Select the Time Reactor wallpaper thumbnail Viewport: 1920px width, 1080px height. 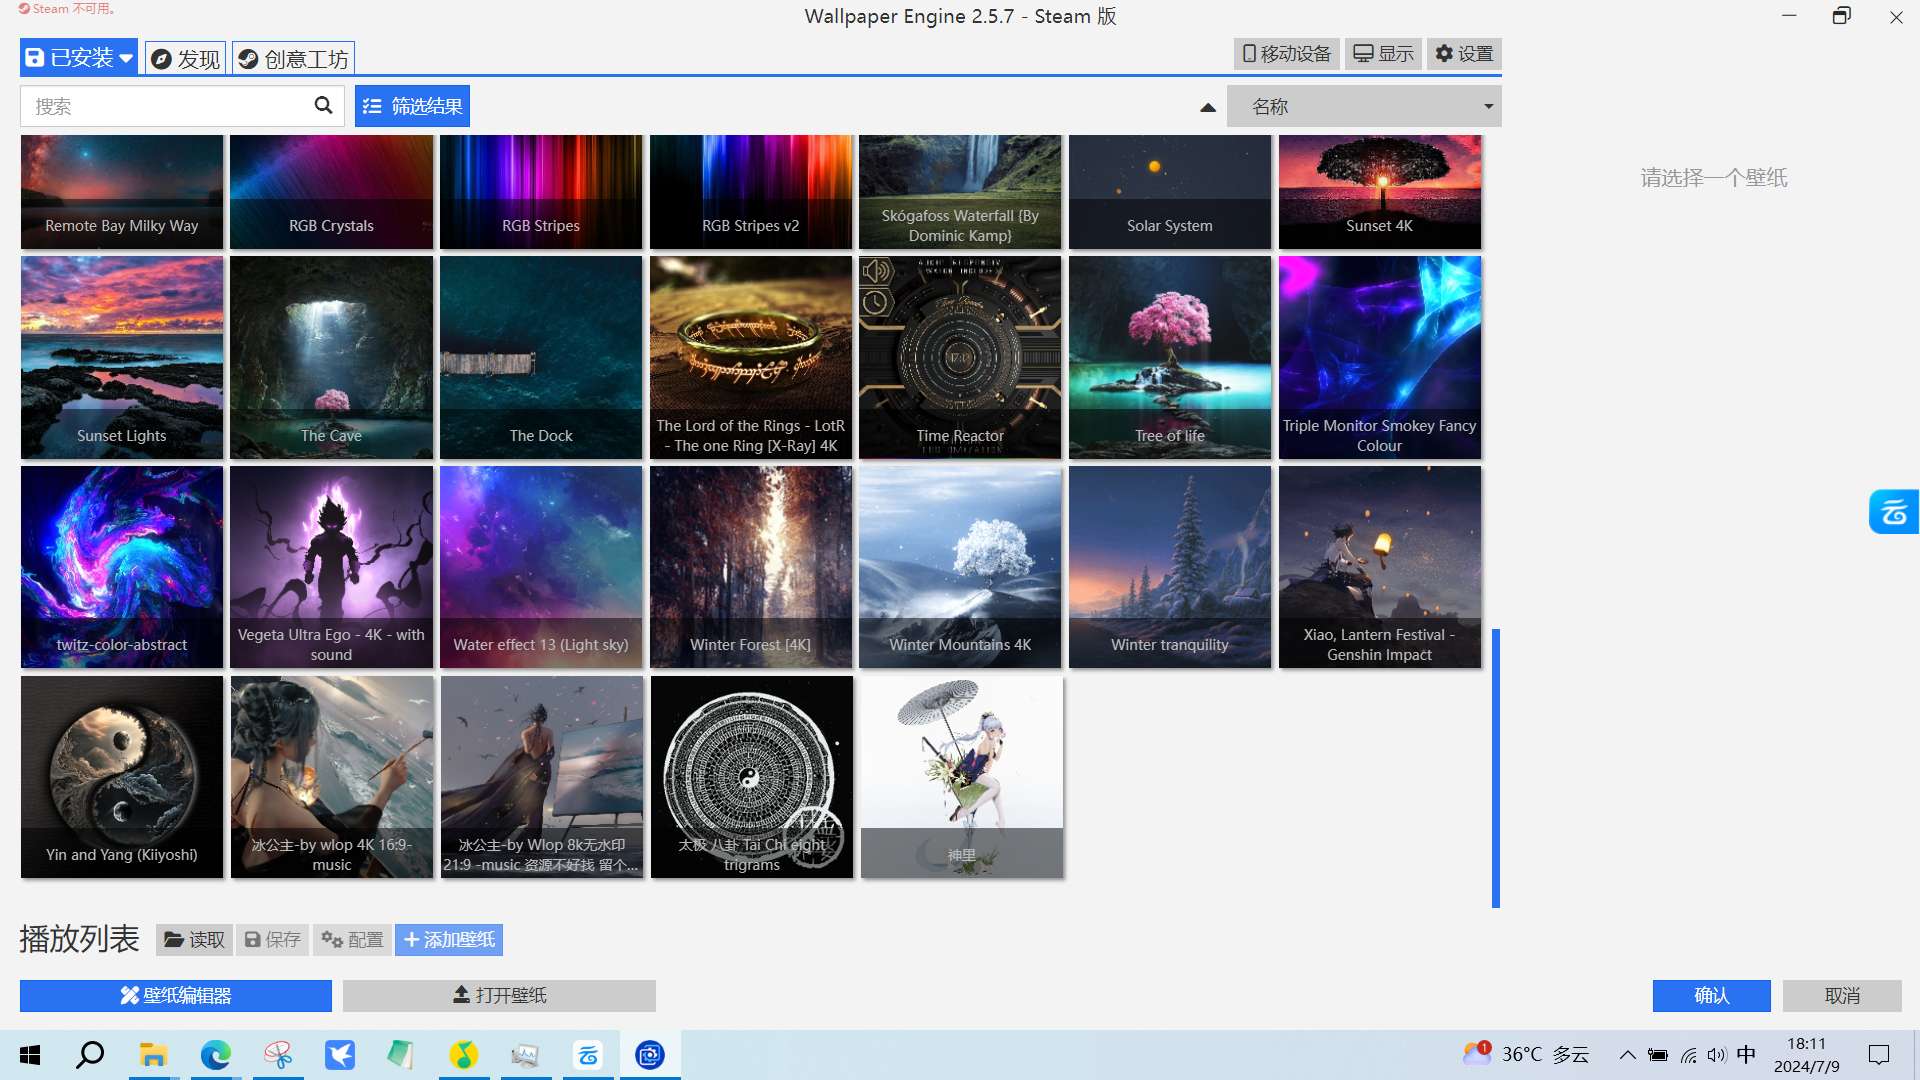tap(959, 357)
